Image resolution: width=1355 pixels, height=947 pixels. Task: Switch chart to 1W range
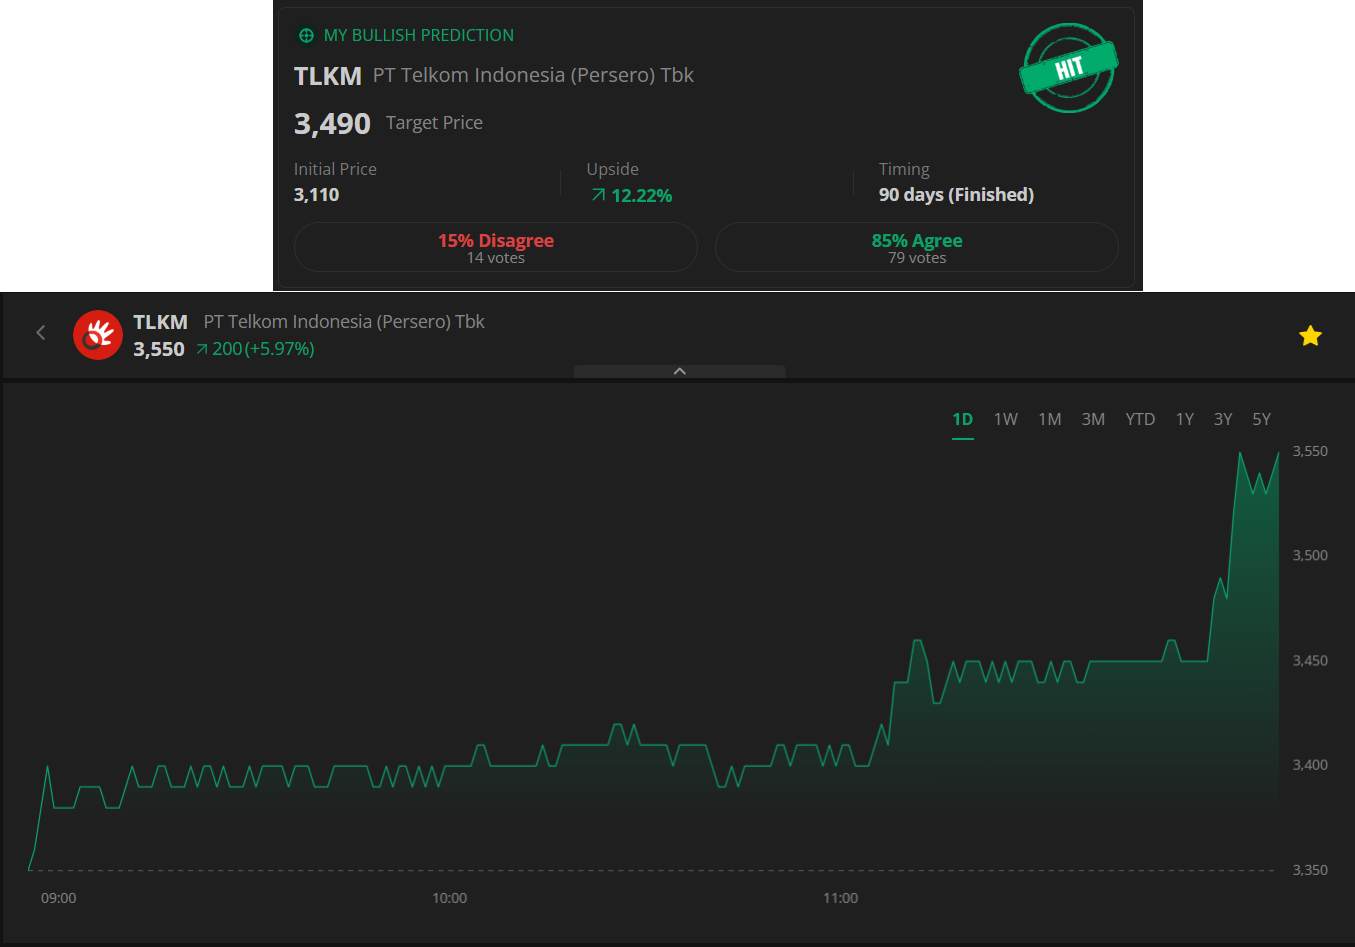point(1006,420)
